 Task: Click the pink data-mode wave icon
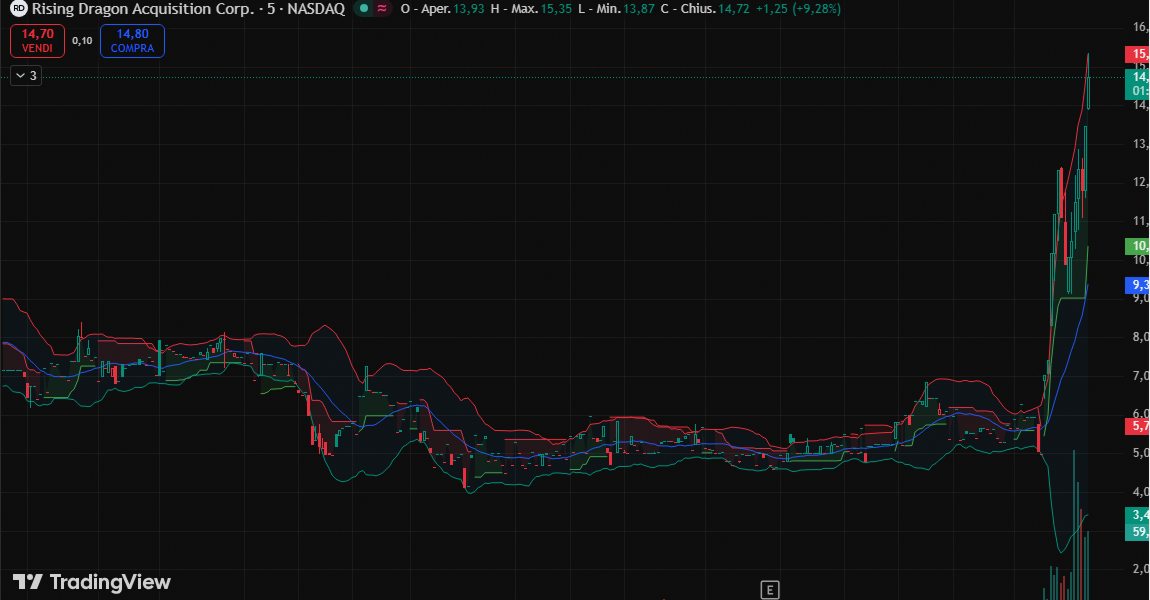point(382,9)
